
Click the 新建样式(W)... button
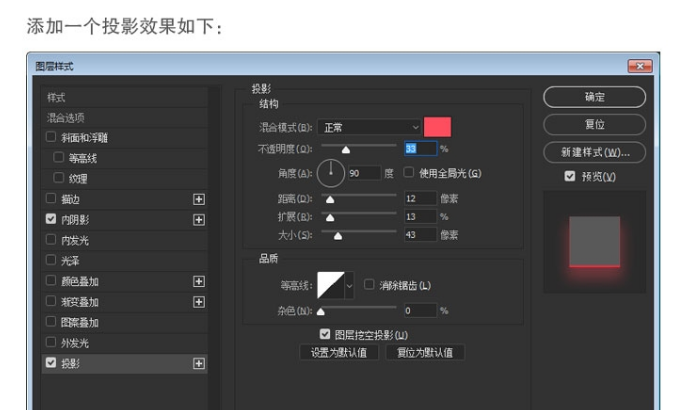tap(594, 153)
